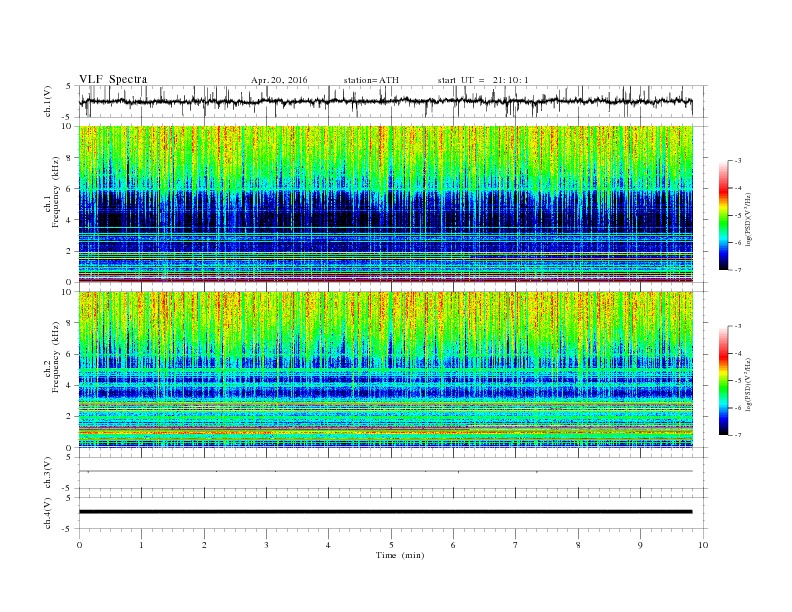Click the "3" tick on the time axis

[266, 545]
